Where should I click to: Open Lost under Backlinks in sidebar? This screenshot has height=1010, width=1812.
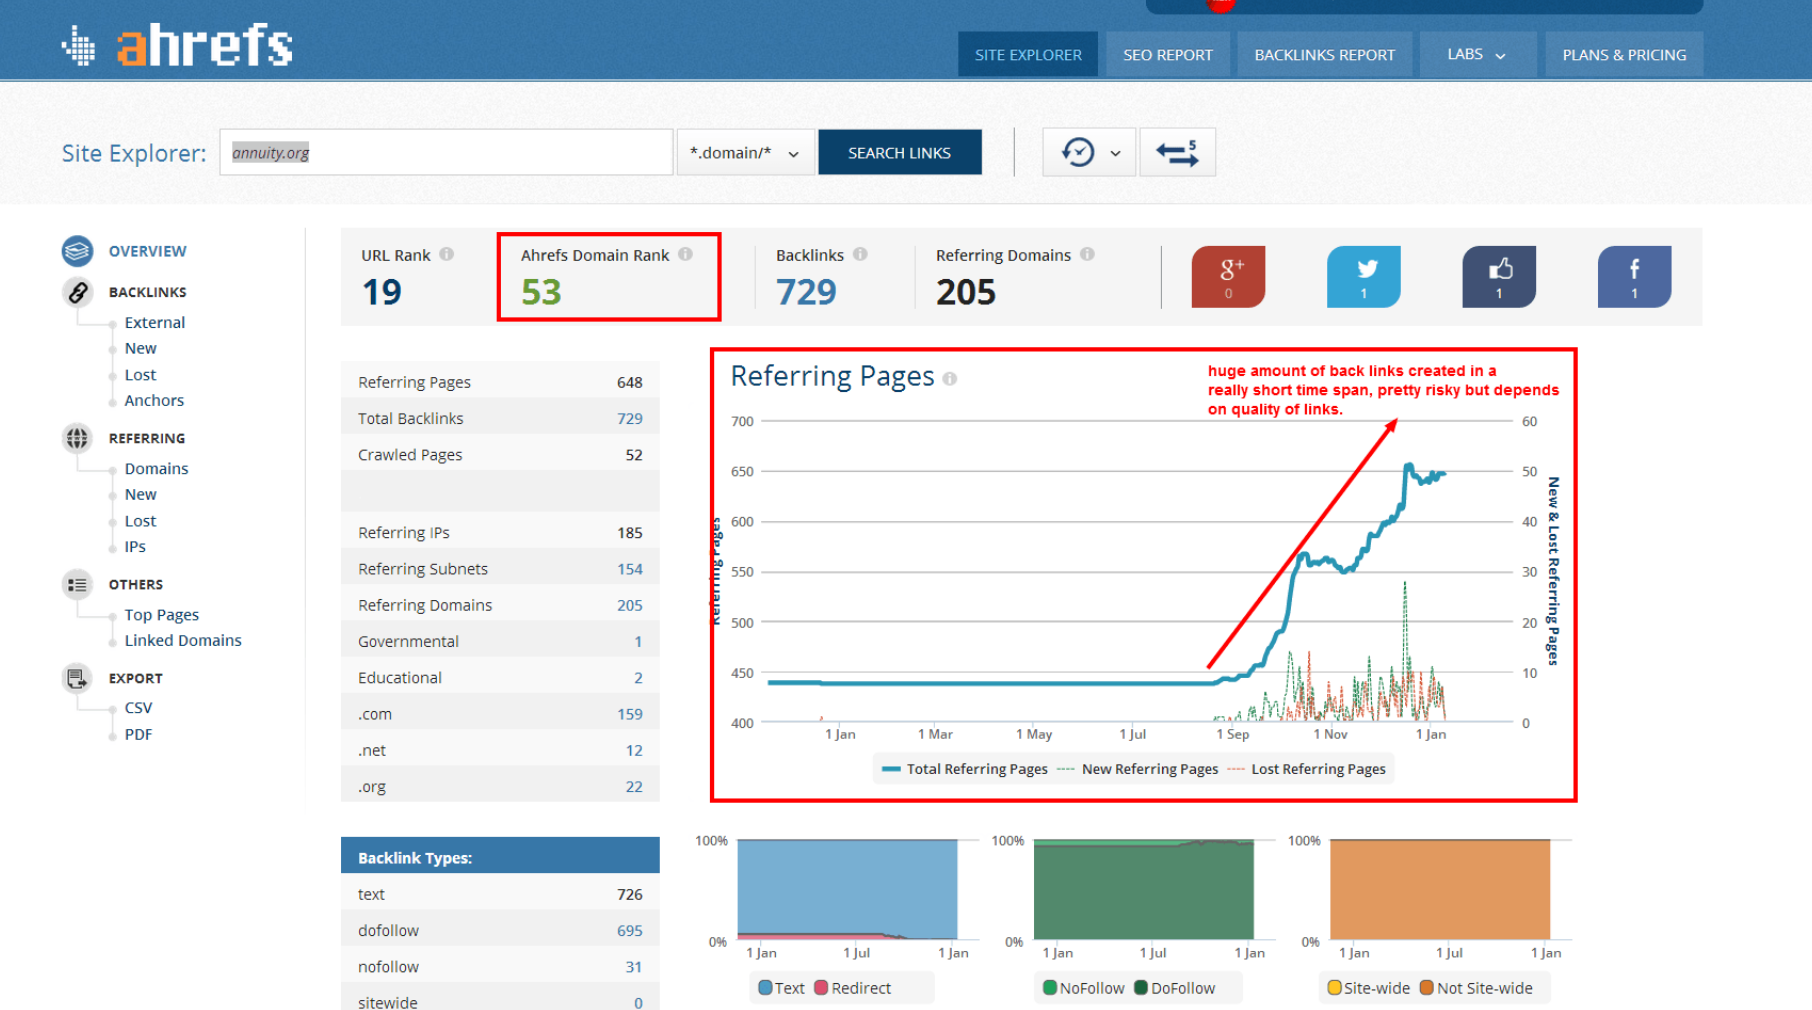[140, 375]
